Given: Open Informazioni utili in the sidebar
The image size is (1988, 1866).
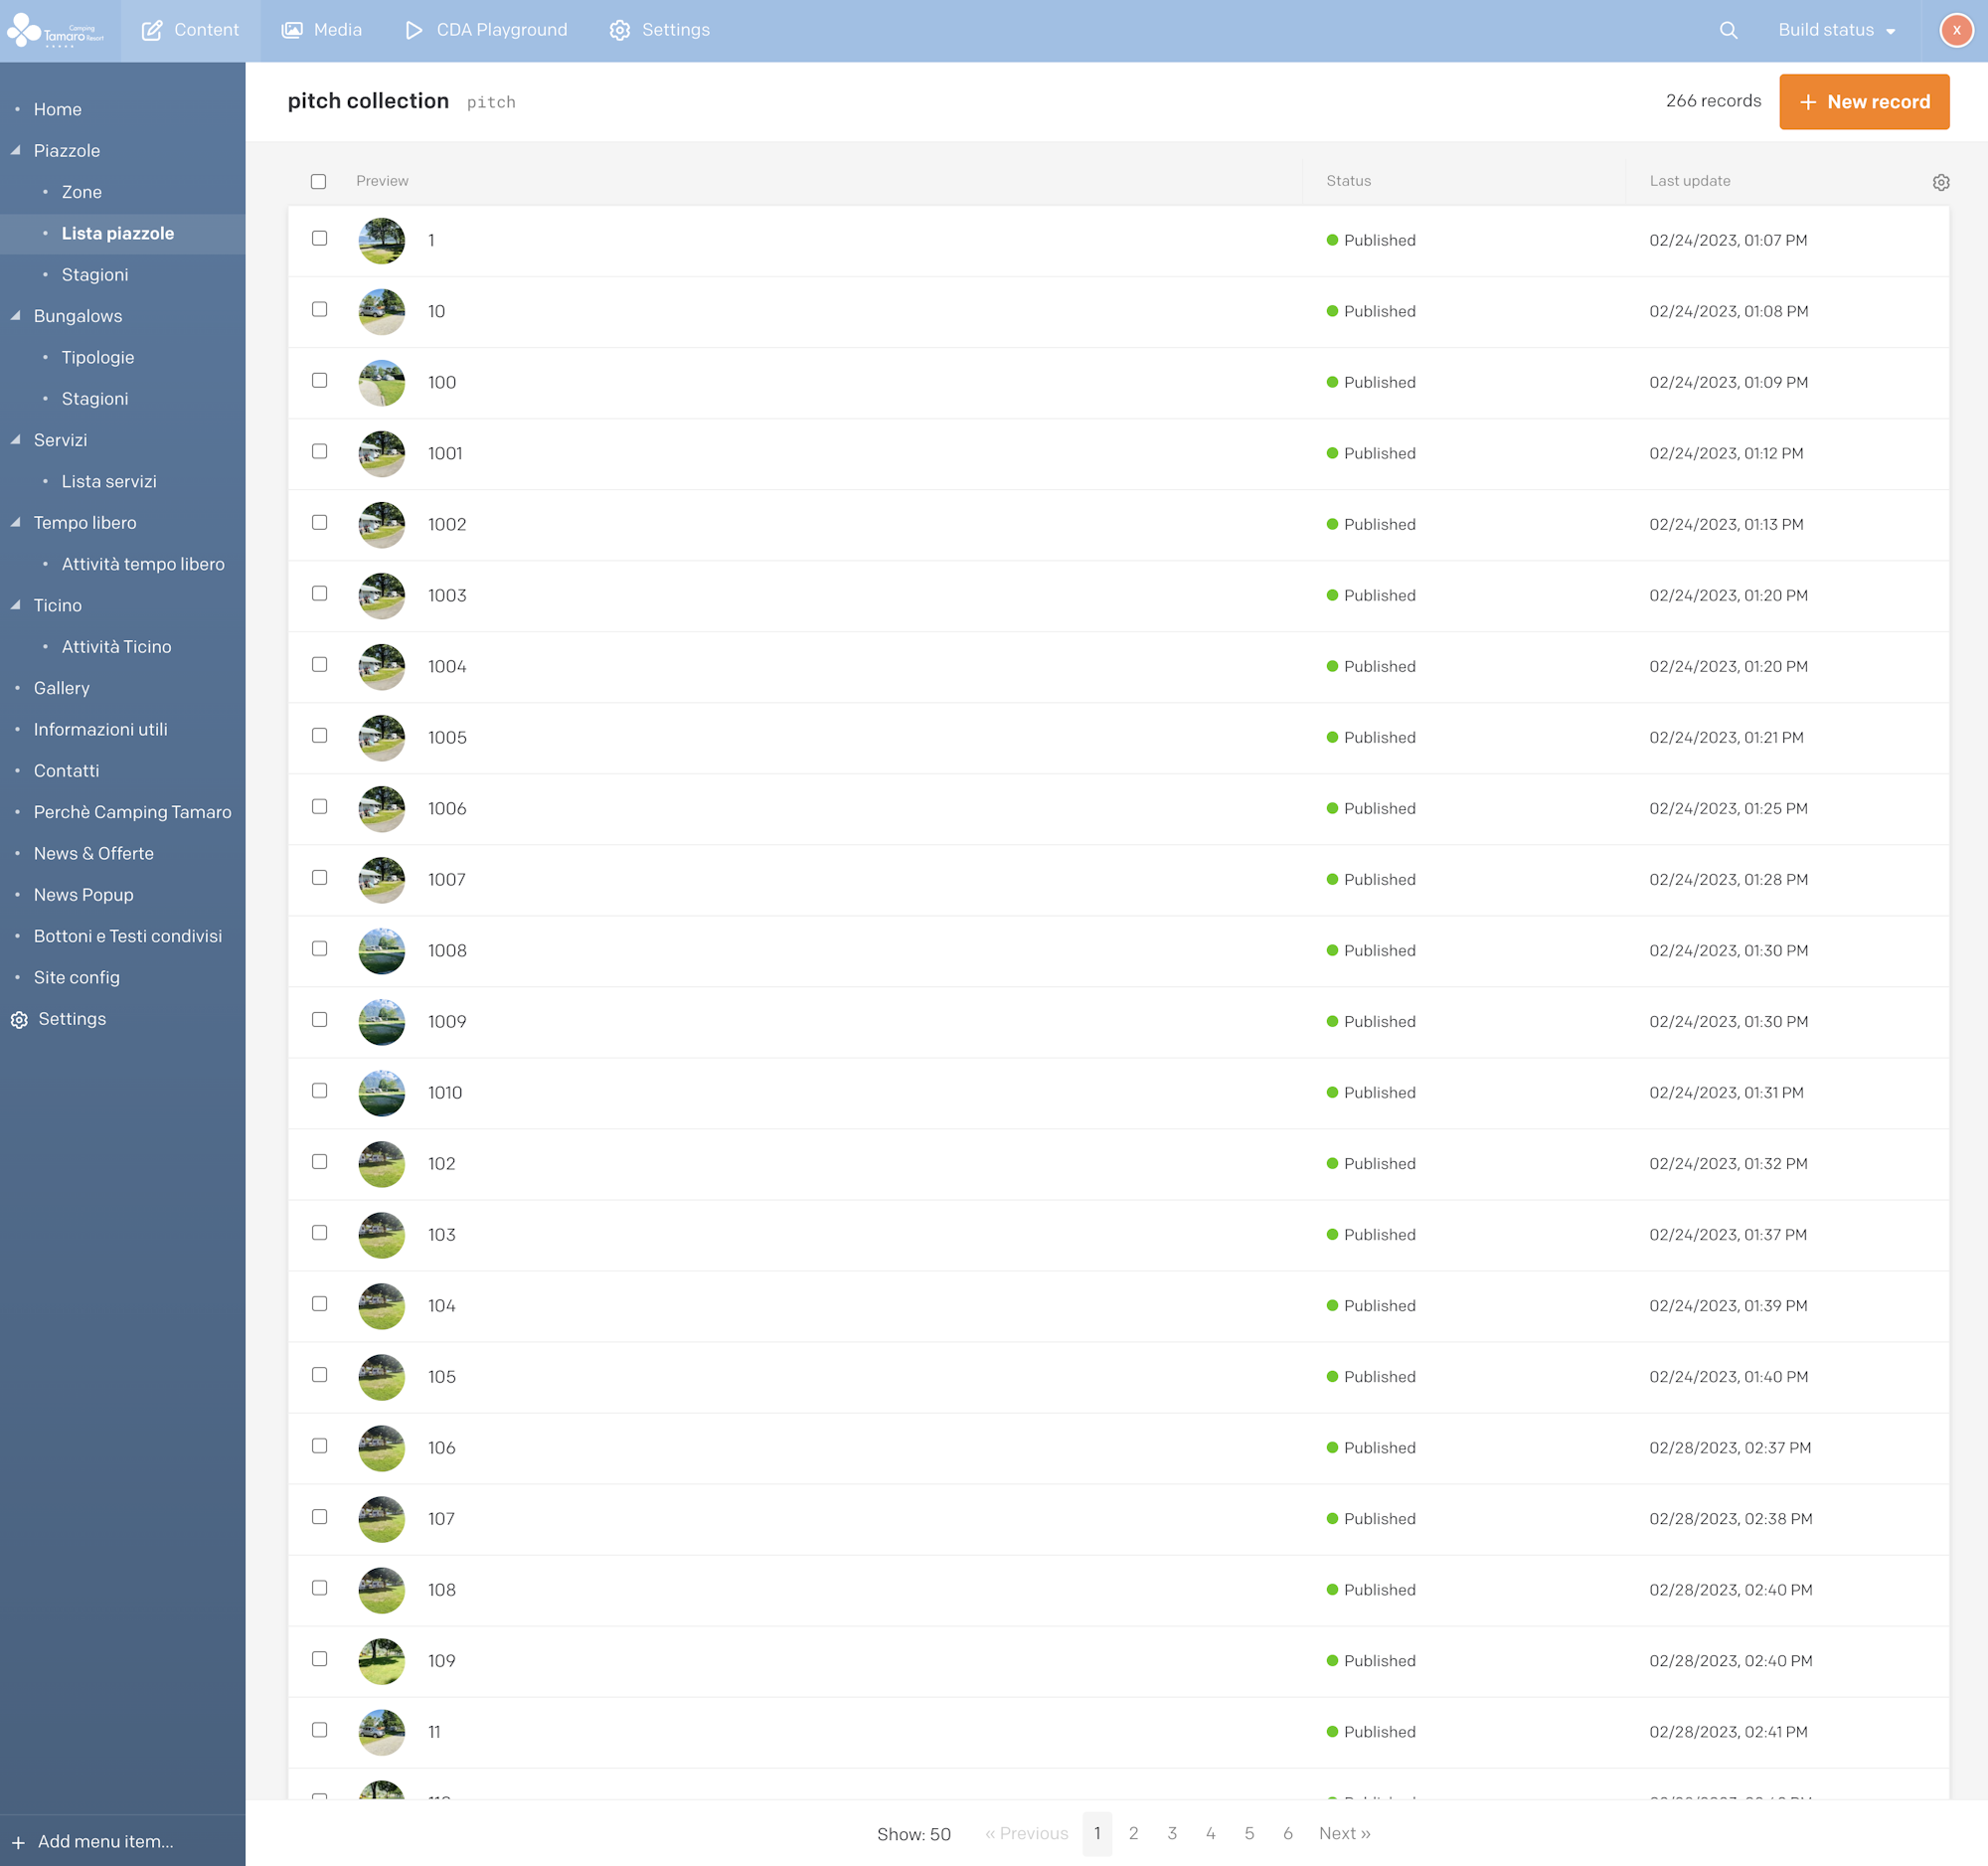Looking at the screenshot, I should point(100,729).
